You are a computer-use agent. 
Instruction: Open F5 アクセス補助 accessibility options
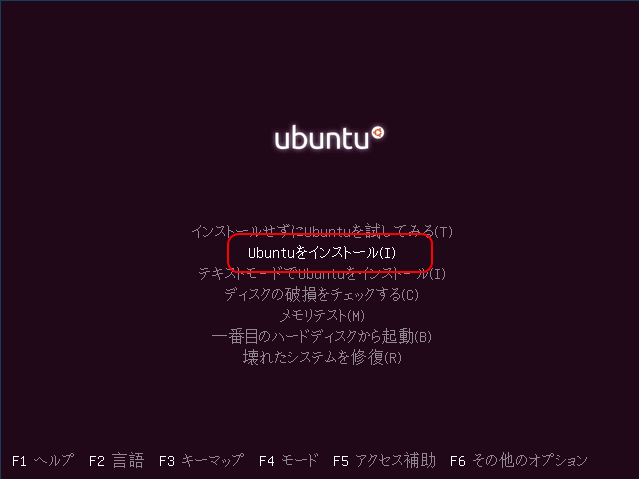click(x=384, y=461)
